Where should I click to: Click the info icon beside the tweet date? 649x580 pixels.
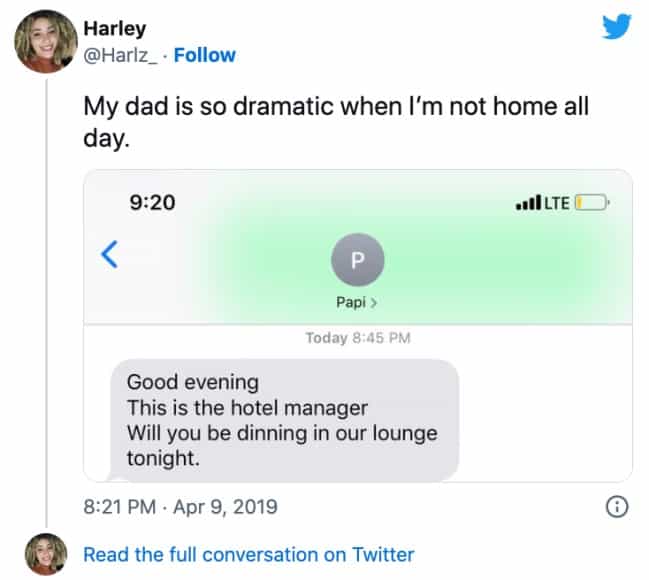[617, 507]
